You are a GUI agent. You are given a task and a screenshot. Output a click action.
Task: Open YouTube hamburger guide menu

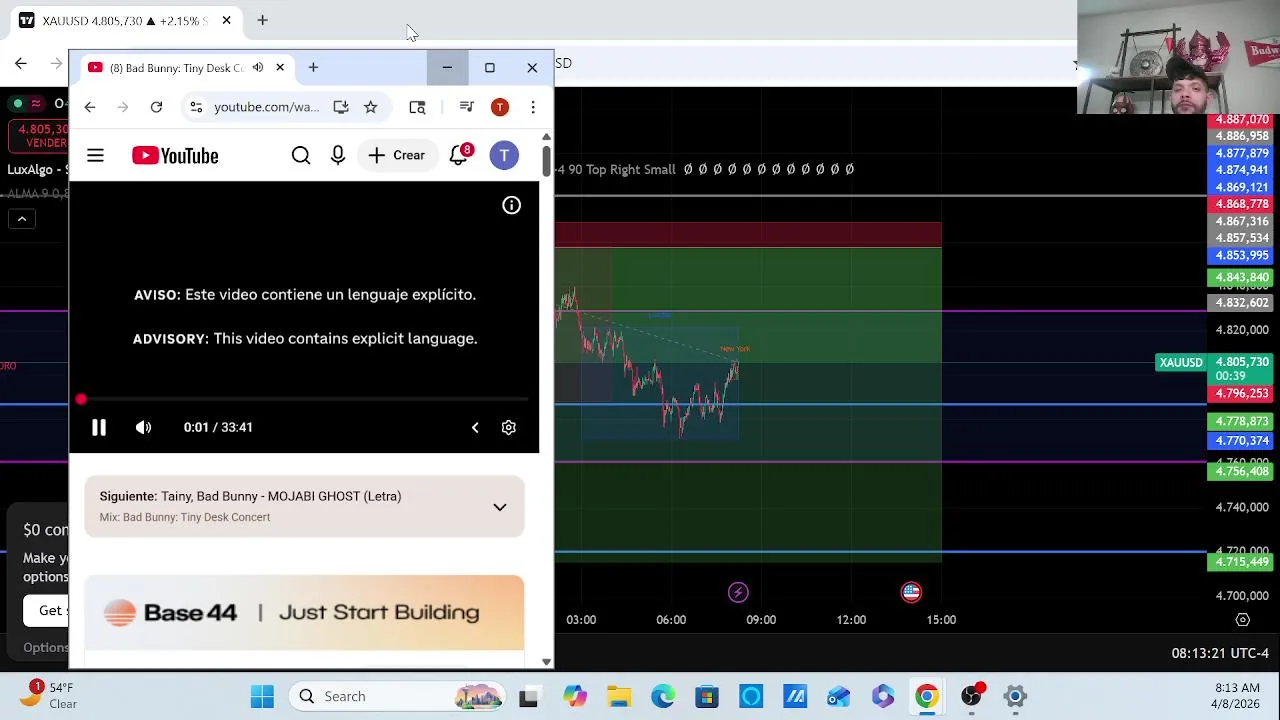[95, 155]
